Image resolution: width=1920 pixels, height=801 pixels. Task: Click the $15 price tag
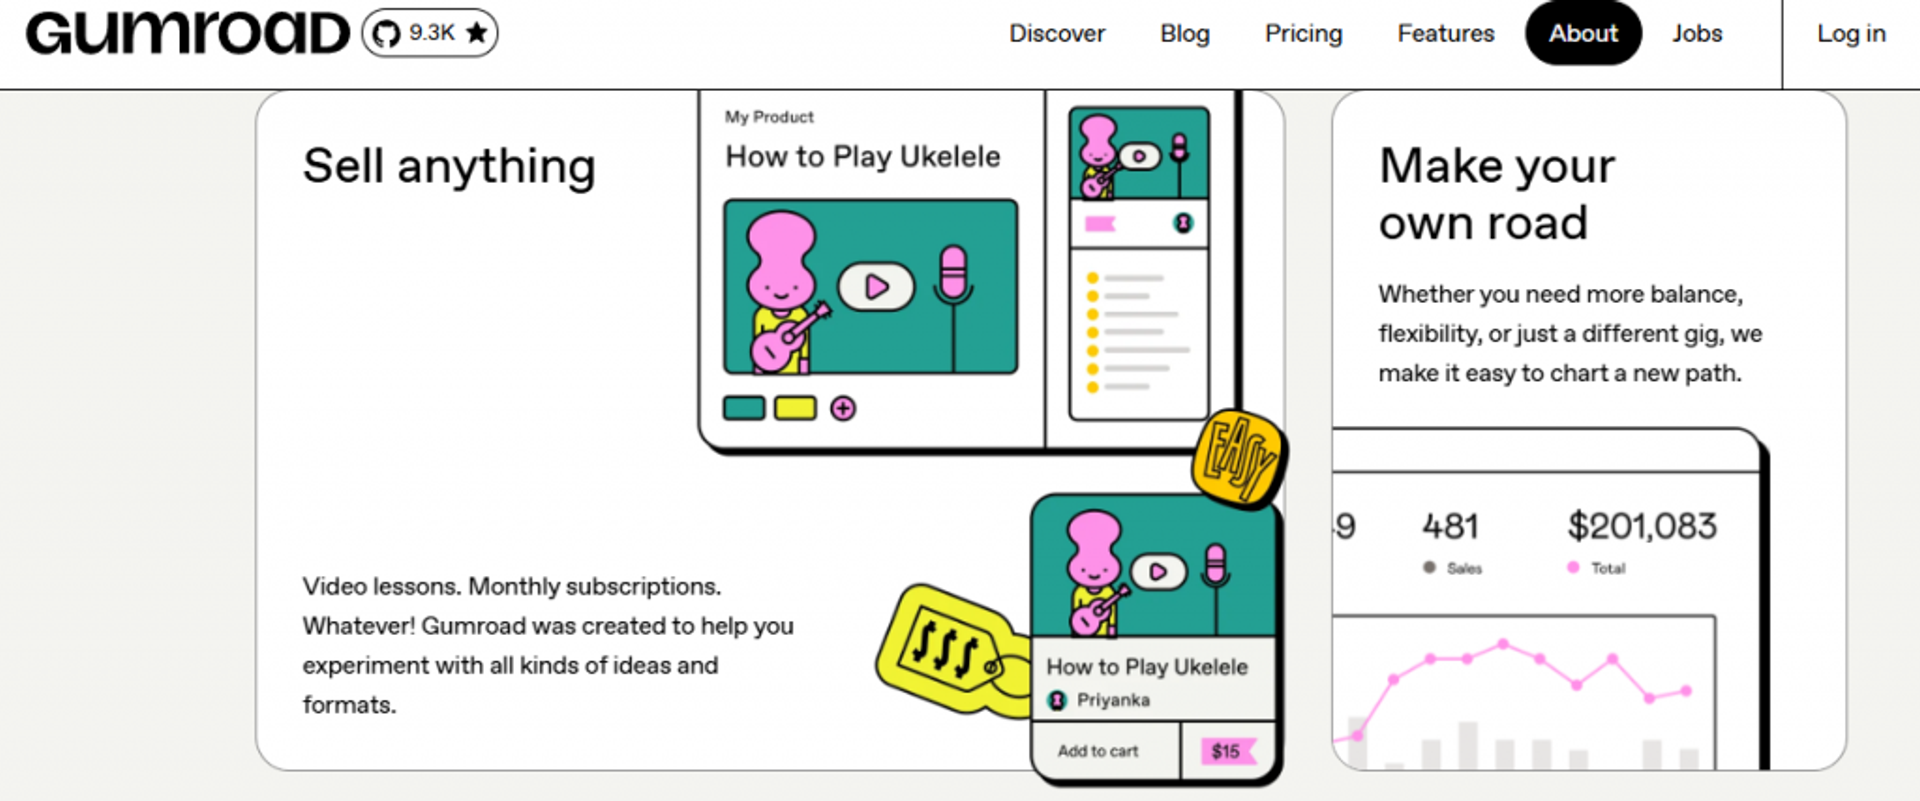click(x=1227, y=751)
